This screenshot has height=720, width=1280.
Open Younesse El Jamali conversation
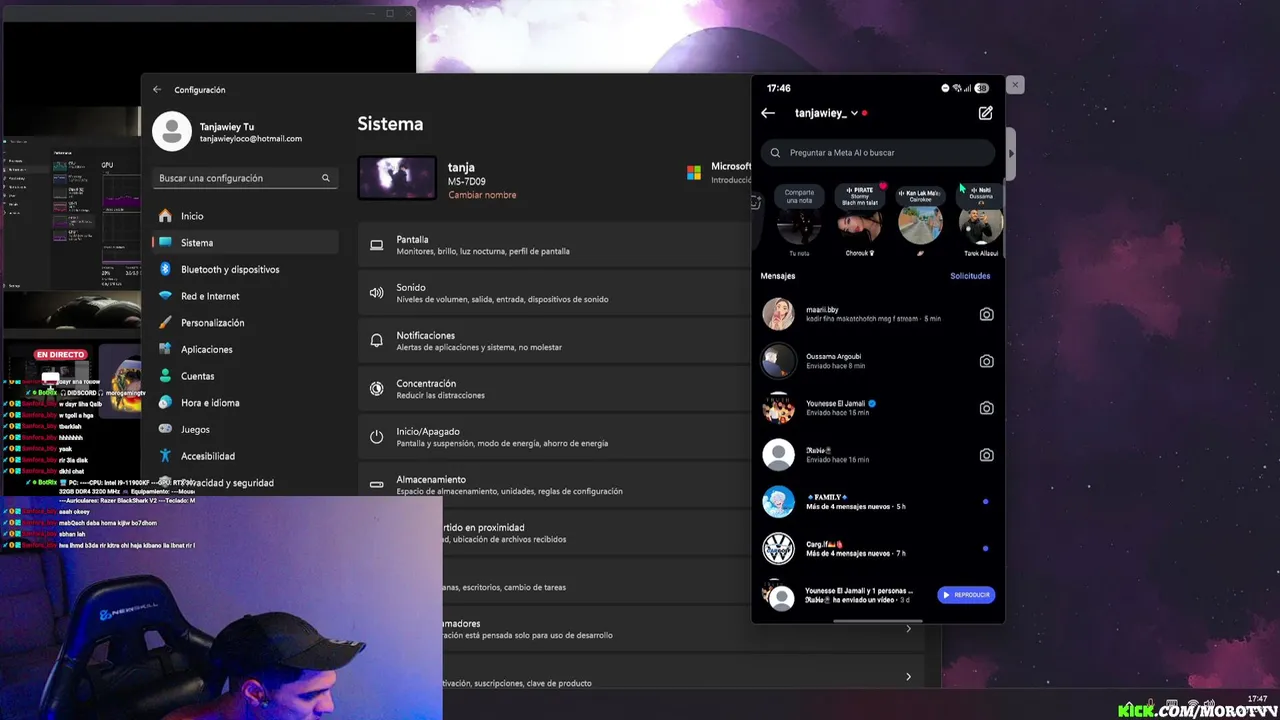pos(878,408)
